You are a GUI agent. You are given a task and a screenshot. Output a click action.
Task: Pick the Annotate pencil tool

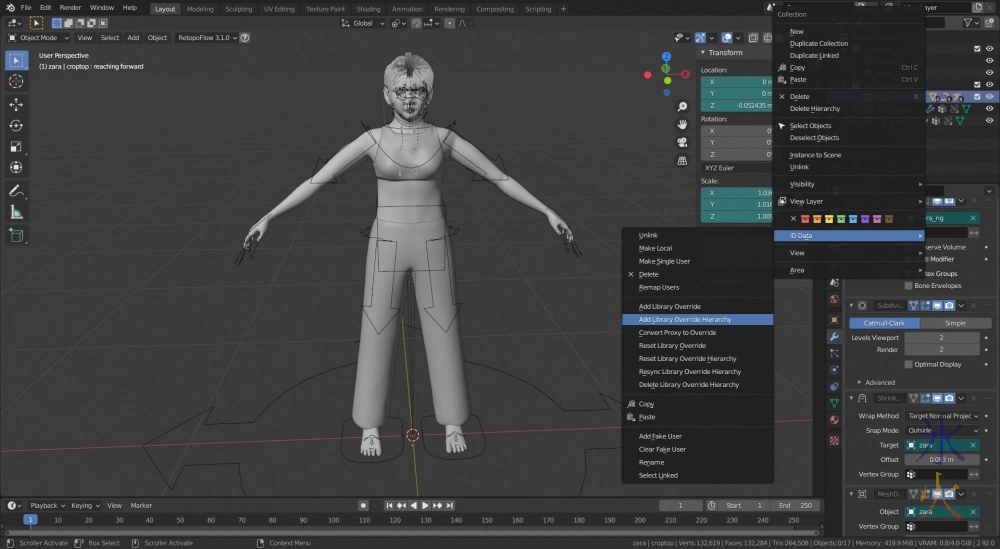[x=16, y=190]
